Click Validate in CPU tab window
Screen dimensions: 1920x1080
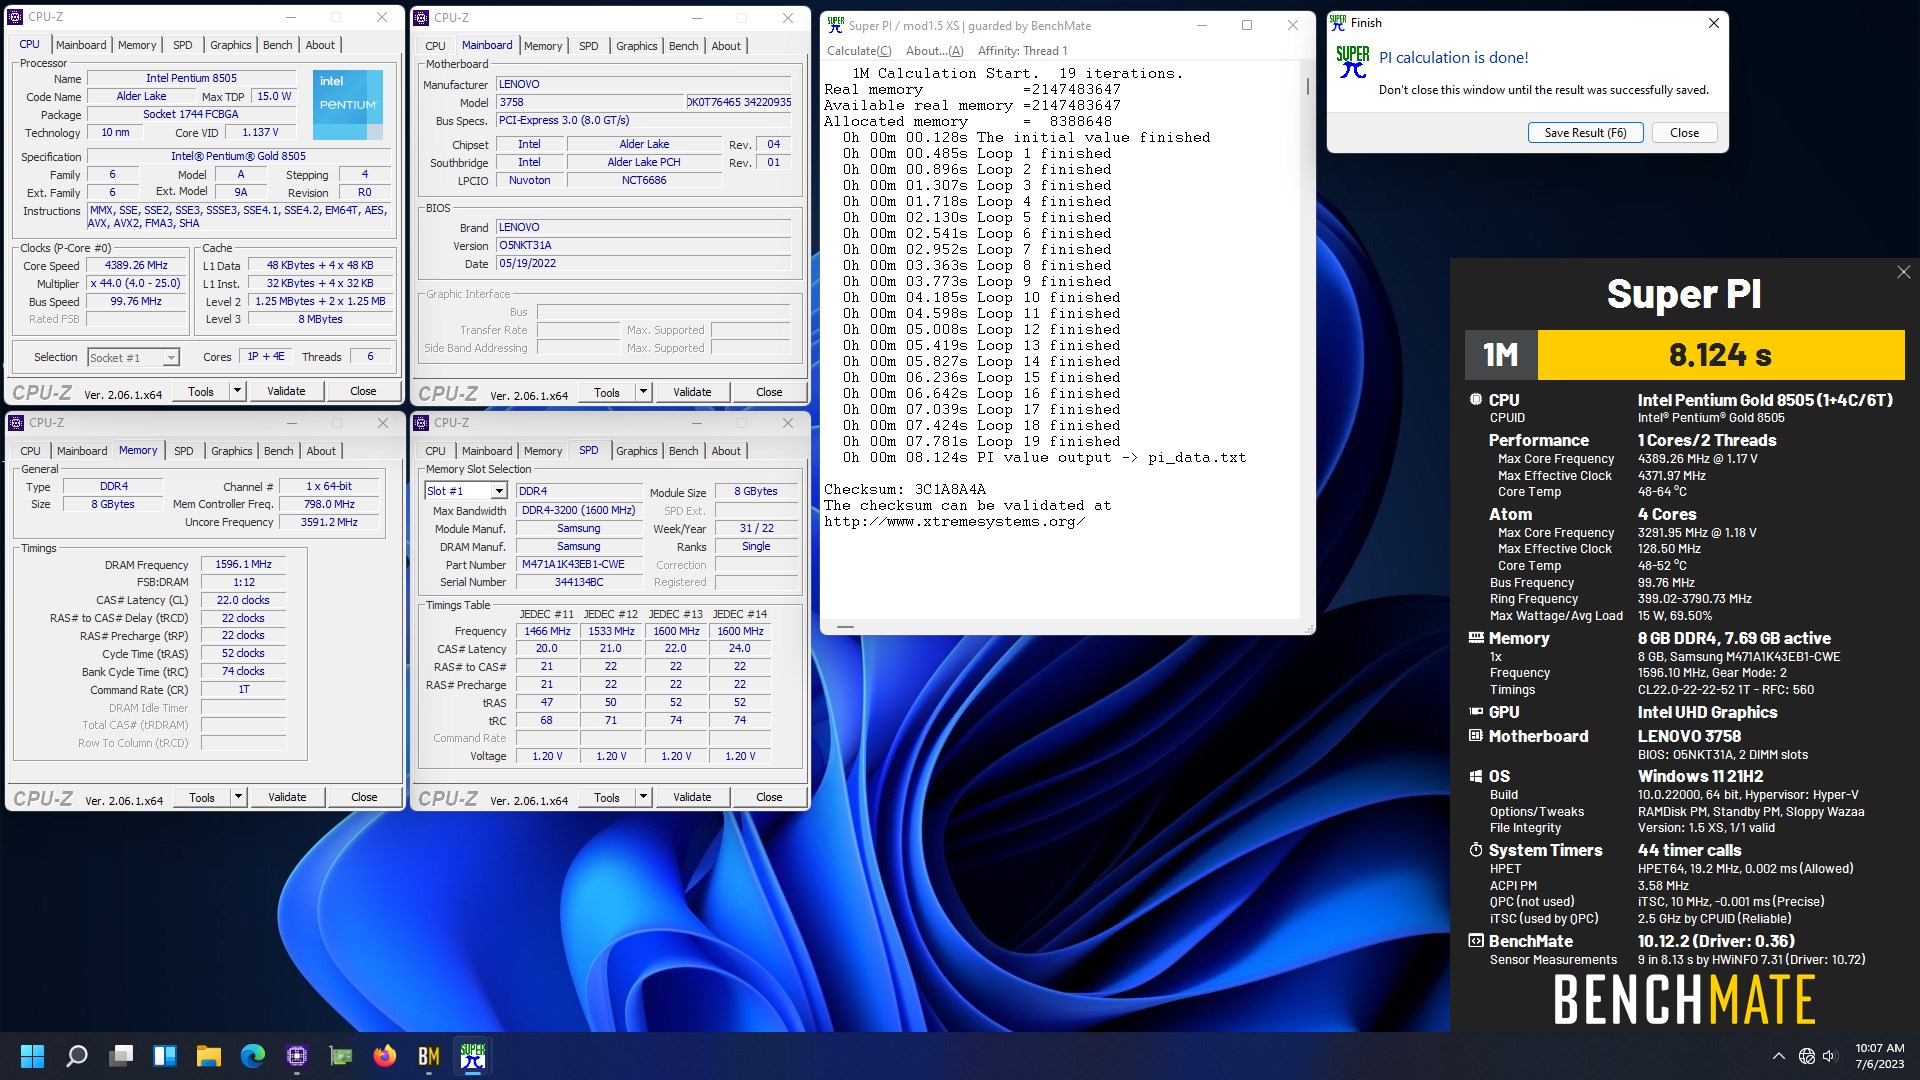(286, 391)
